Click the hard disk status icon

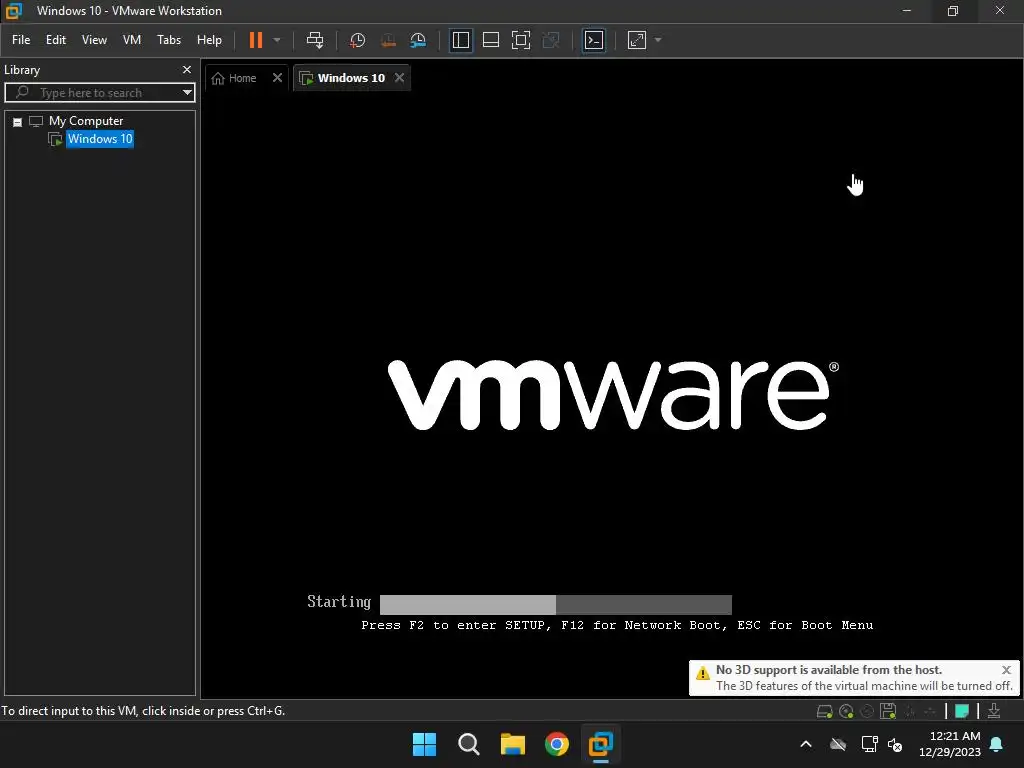point(824,711)
